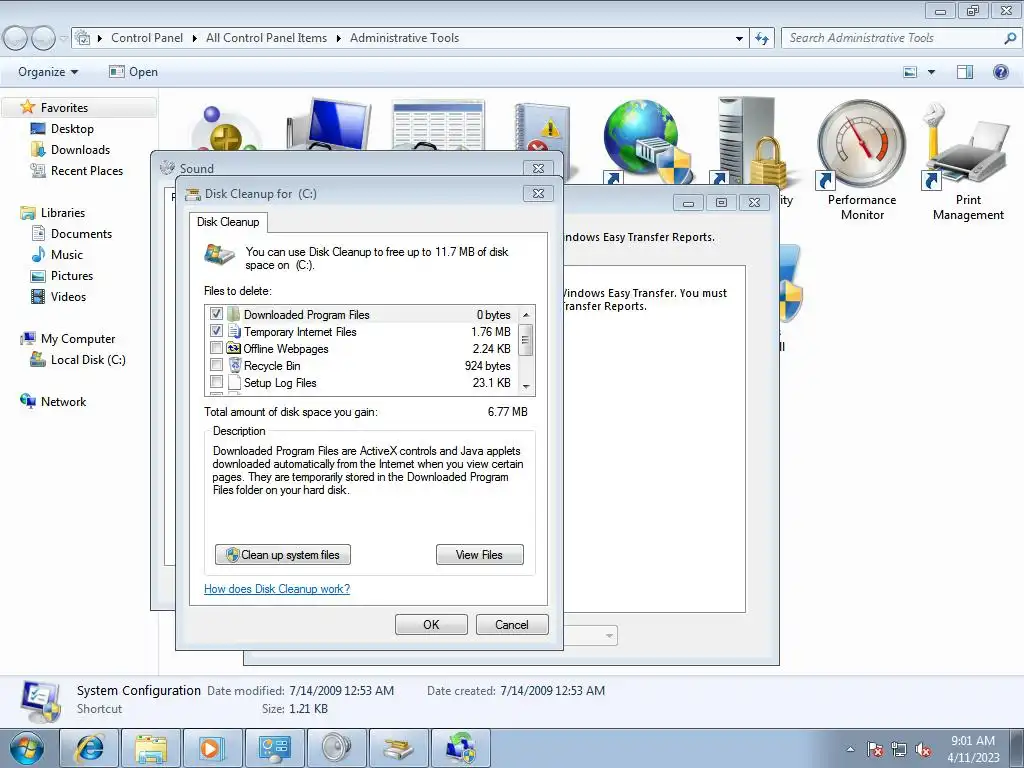
Task: Switch to the Control Panel taskbar icon
Action: (274, 748)
